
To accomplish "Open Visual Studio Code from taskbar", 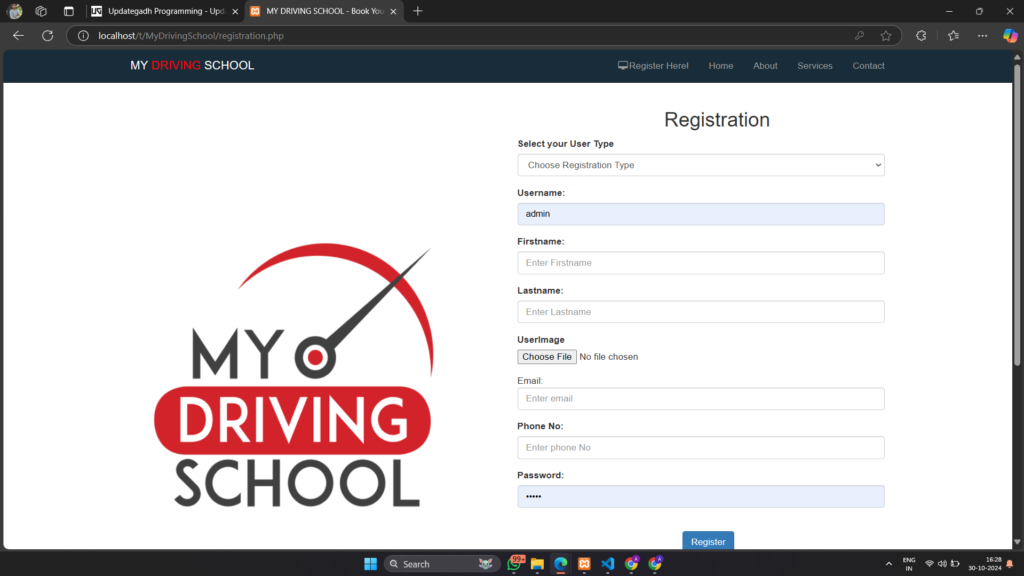I will tap(608, 564).
